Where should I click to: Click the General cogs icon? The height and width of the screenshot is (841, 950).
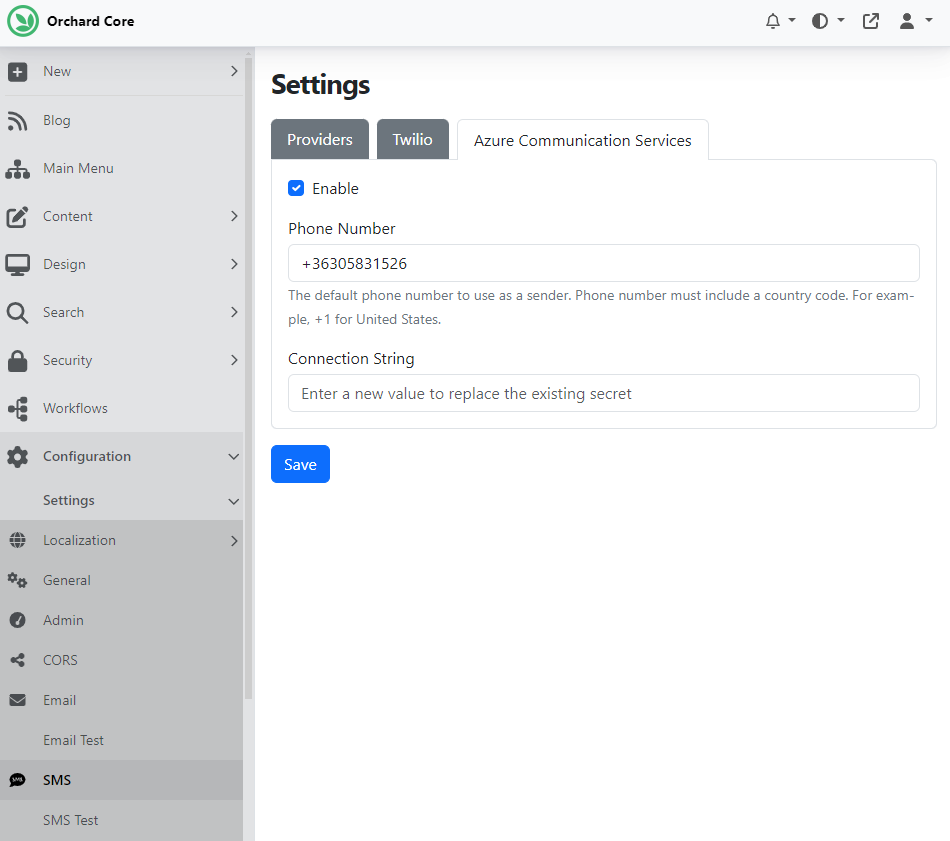18,580
